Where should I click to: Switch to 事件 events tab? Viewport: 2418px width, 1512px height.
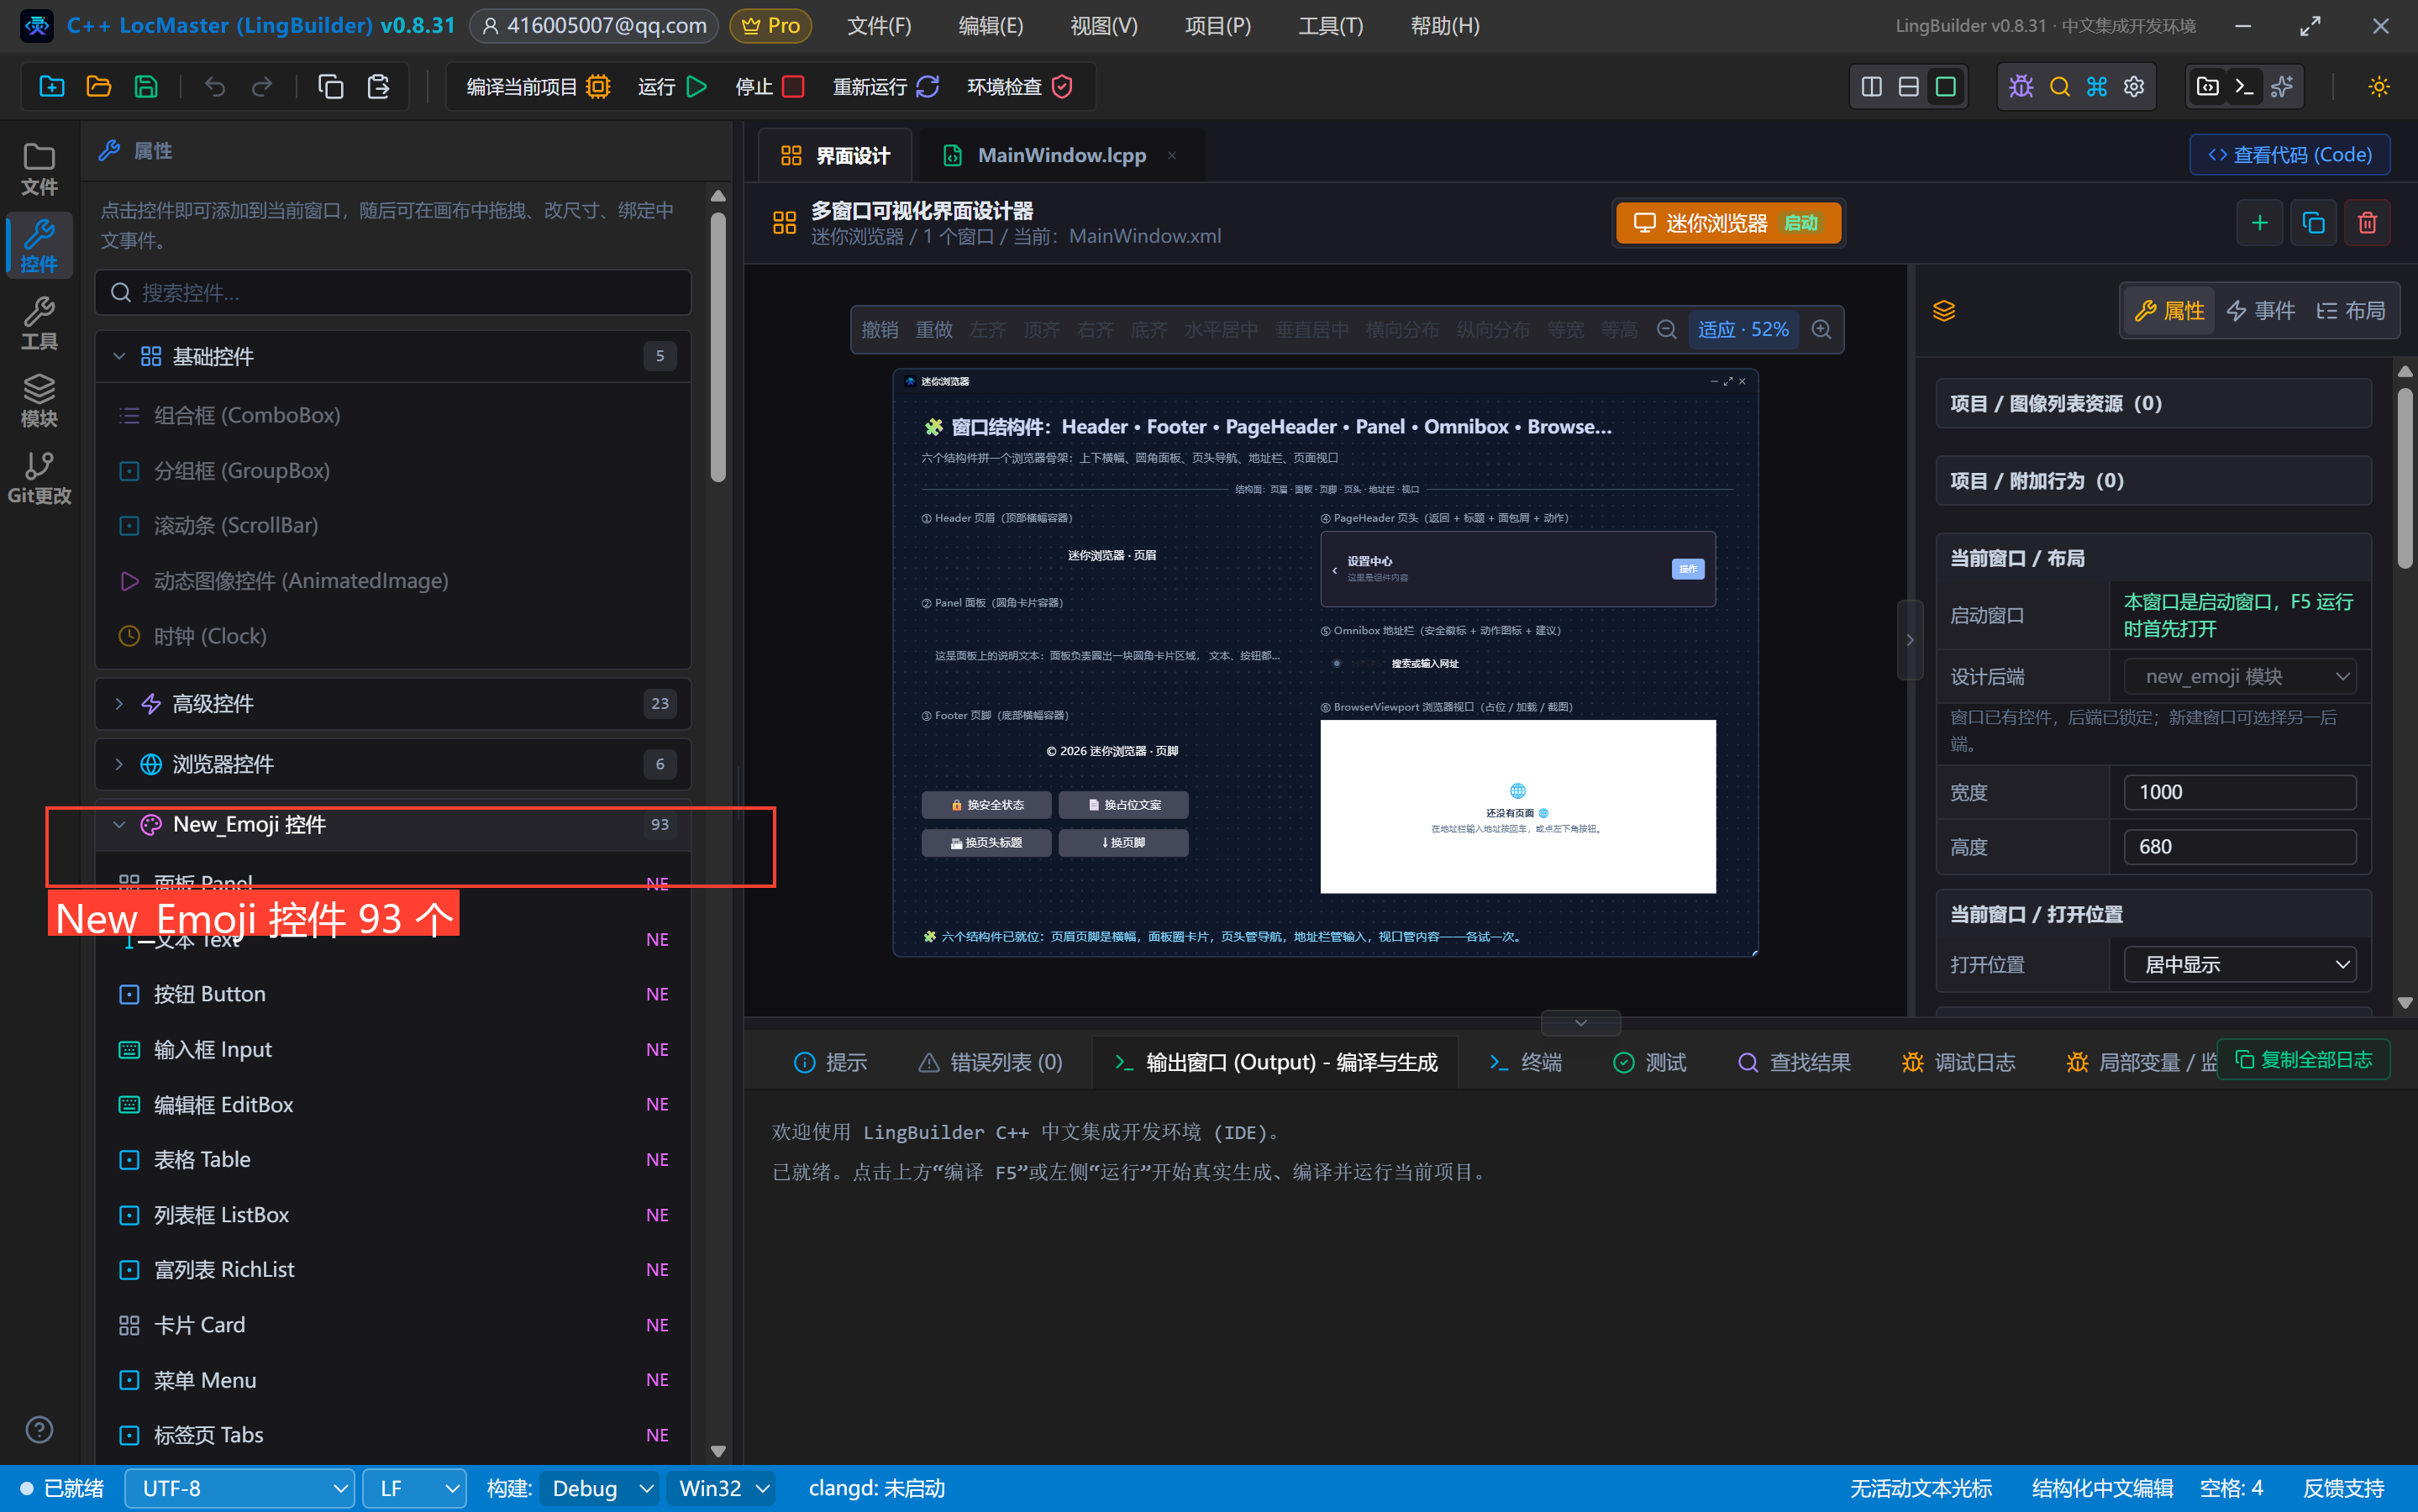(2261, 311)
